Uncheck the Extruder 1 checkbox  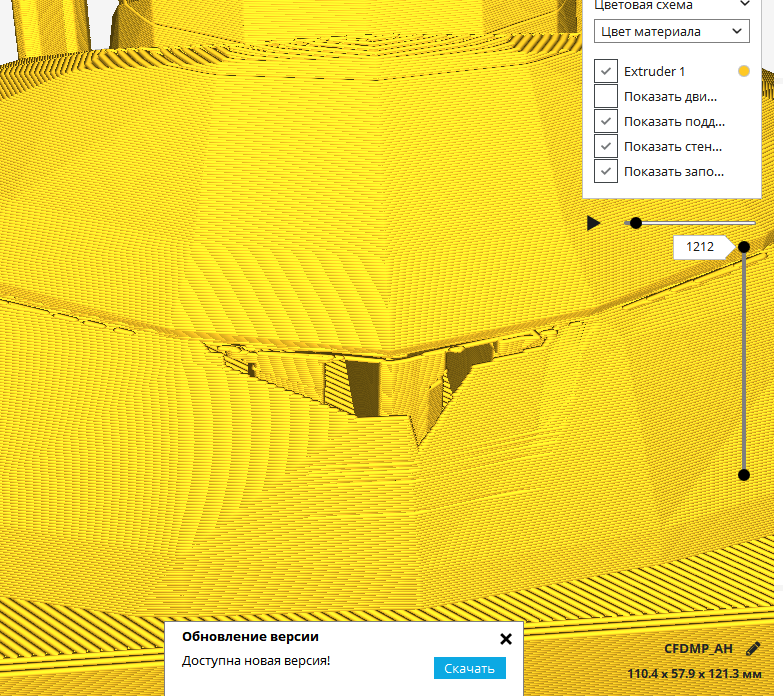coord(605,72)
